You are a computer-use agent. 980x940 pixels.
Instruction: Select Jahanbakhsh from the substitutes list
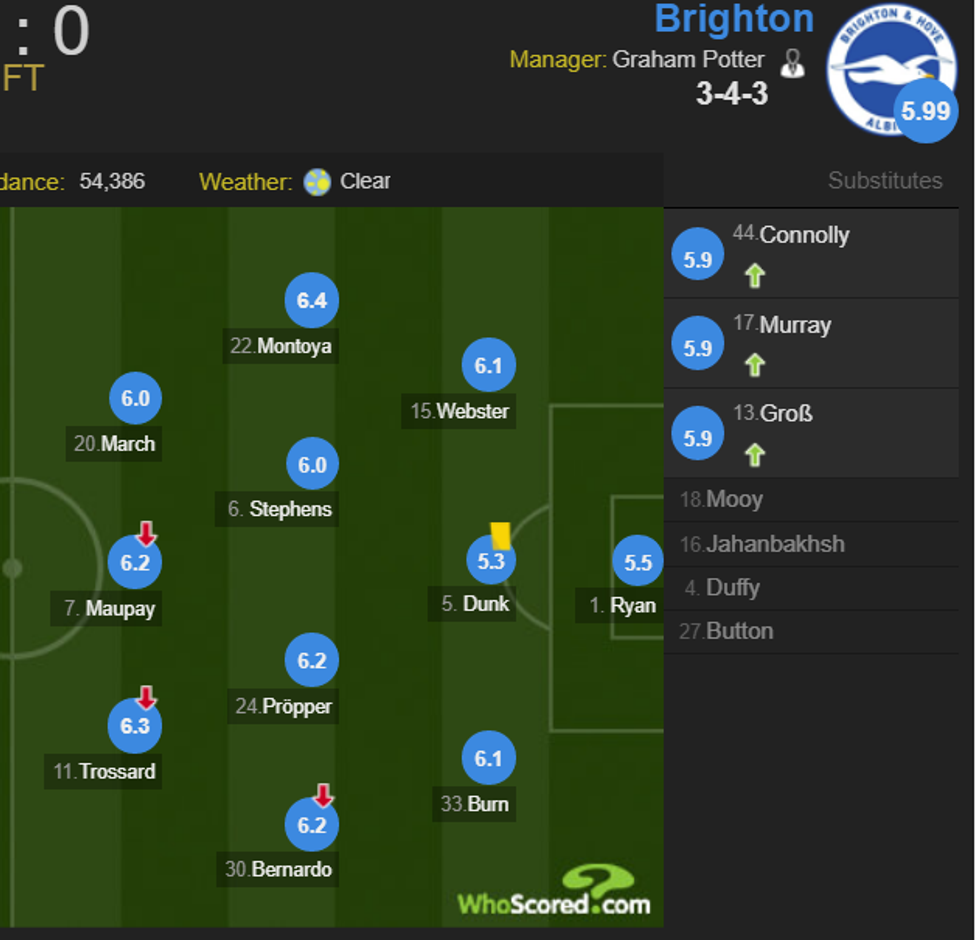coord(775,544)
